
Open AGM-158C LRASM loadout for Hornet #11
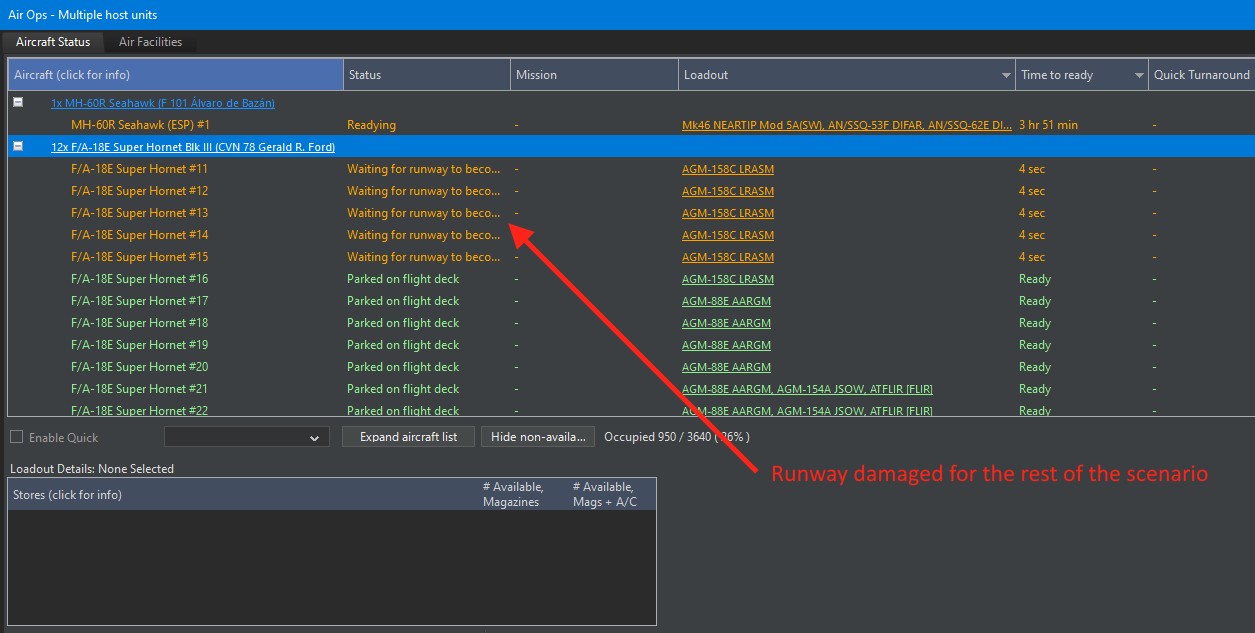point(728,169)
